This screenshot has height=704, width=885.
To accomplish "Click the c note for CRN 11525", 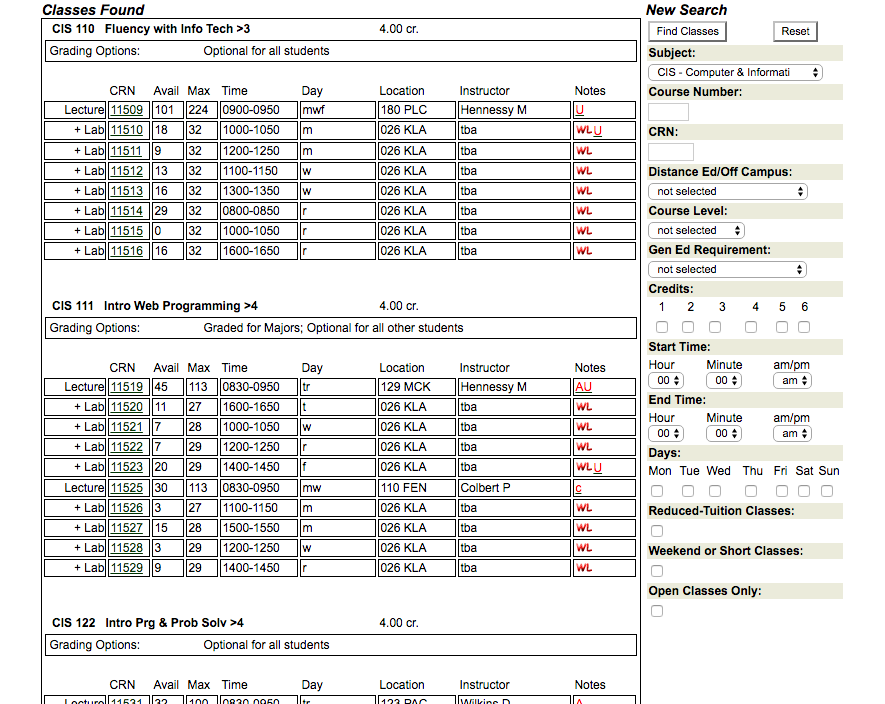I will click(579, 488).
